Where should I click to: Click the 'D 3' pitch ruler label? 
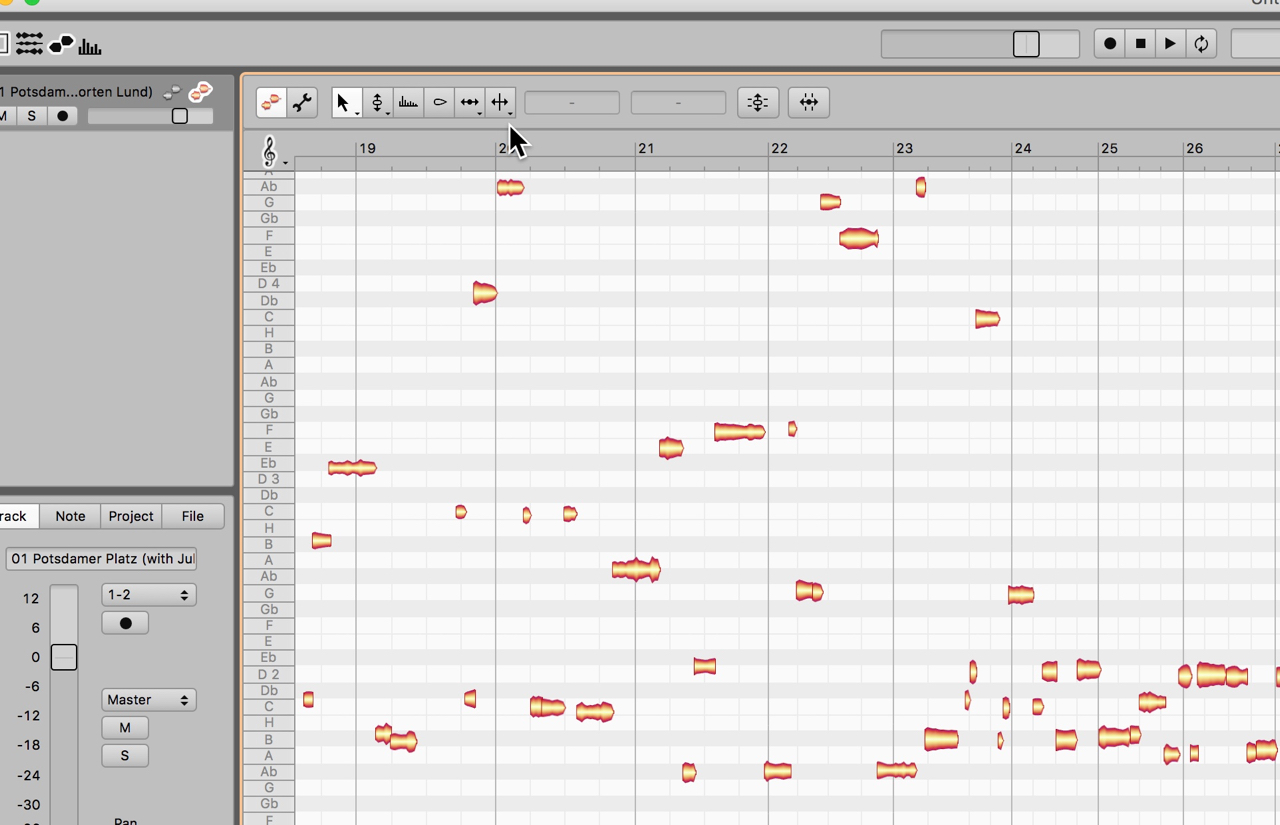pos(269,479)
